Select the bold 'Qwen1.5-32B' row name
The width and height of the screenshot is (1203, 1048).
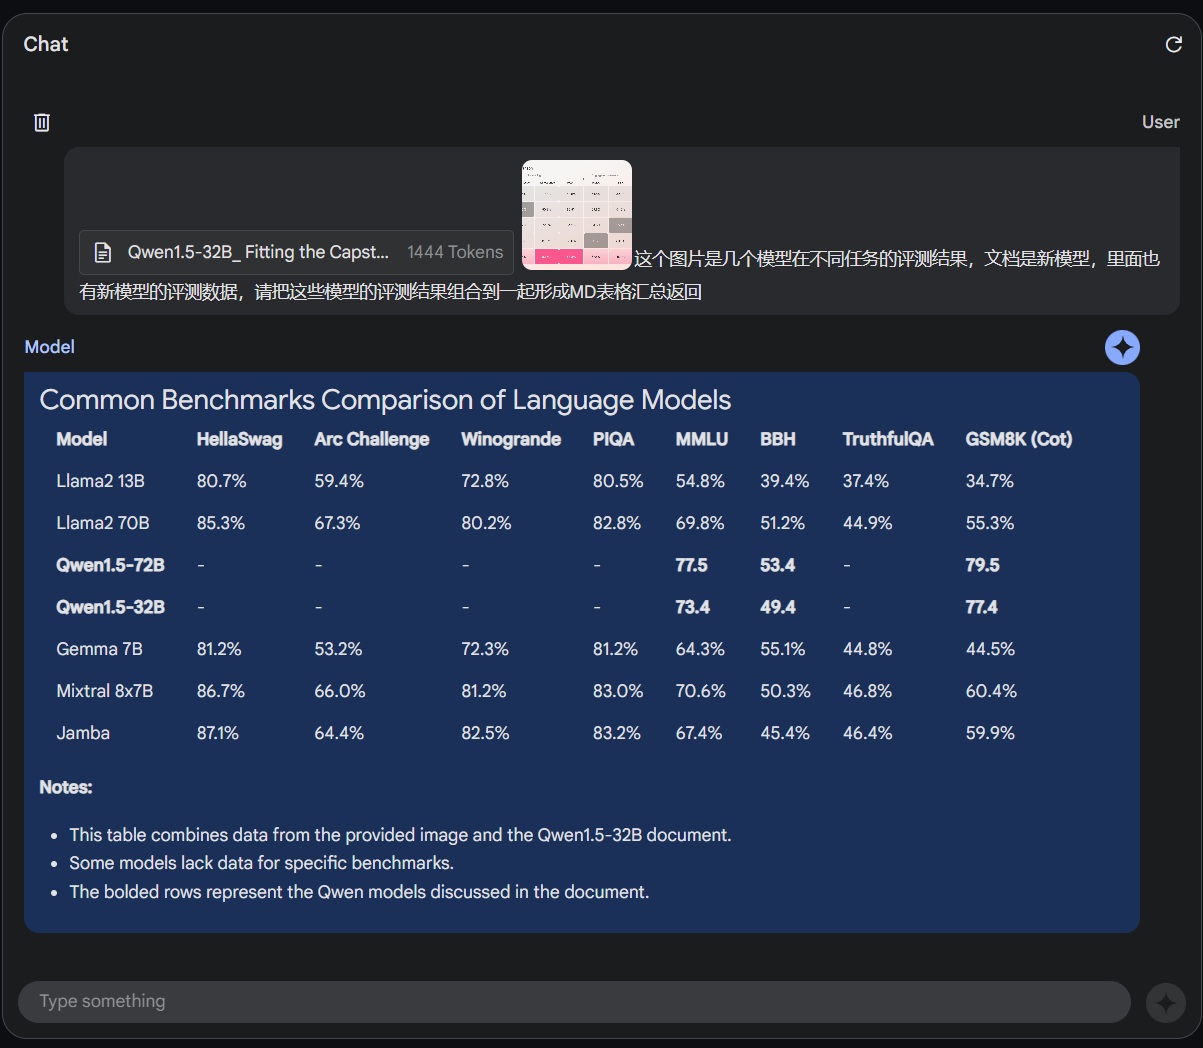tap(111, 607)
